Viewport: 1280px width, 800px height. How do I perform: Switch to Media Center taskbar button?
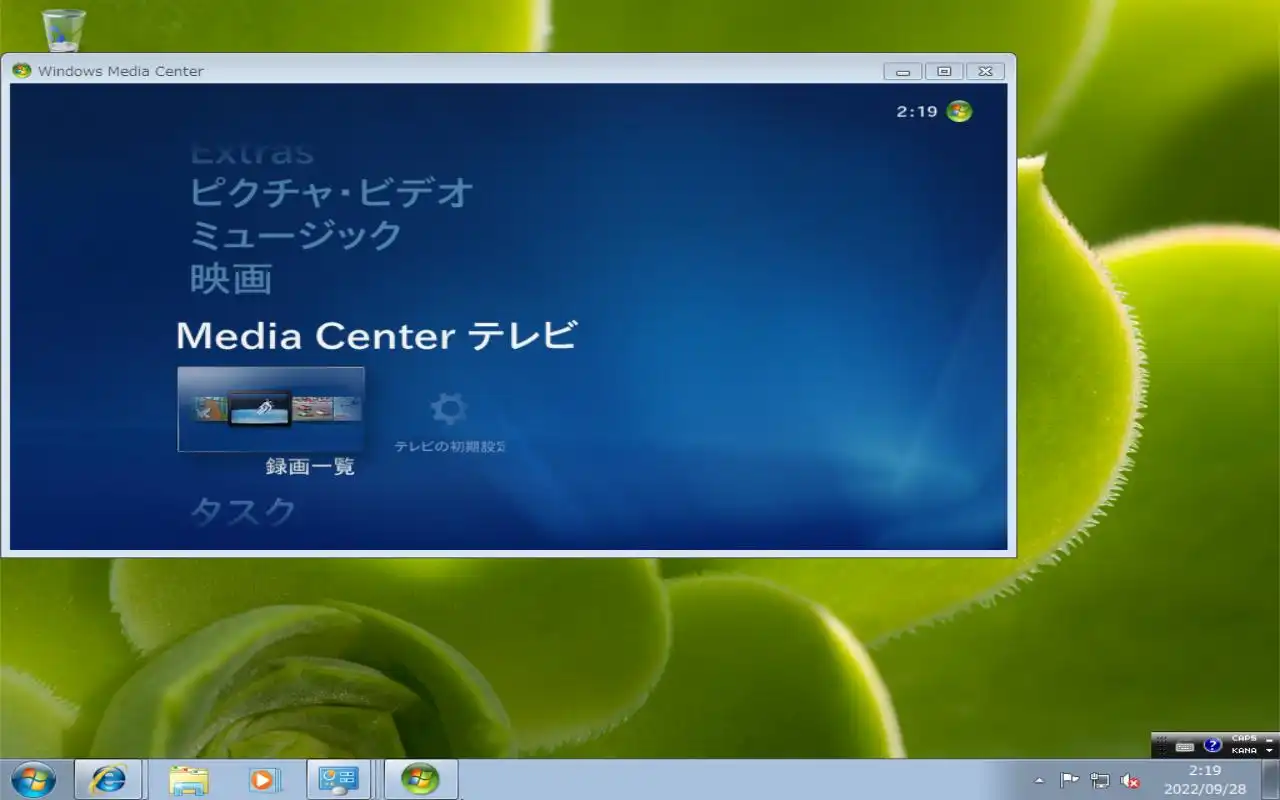coord(421,779)
